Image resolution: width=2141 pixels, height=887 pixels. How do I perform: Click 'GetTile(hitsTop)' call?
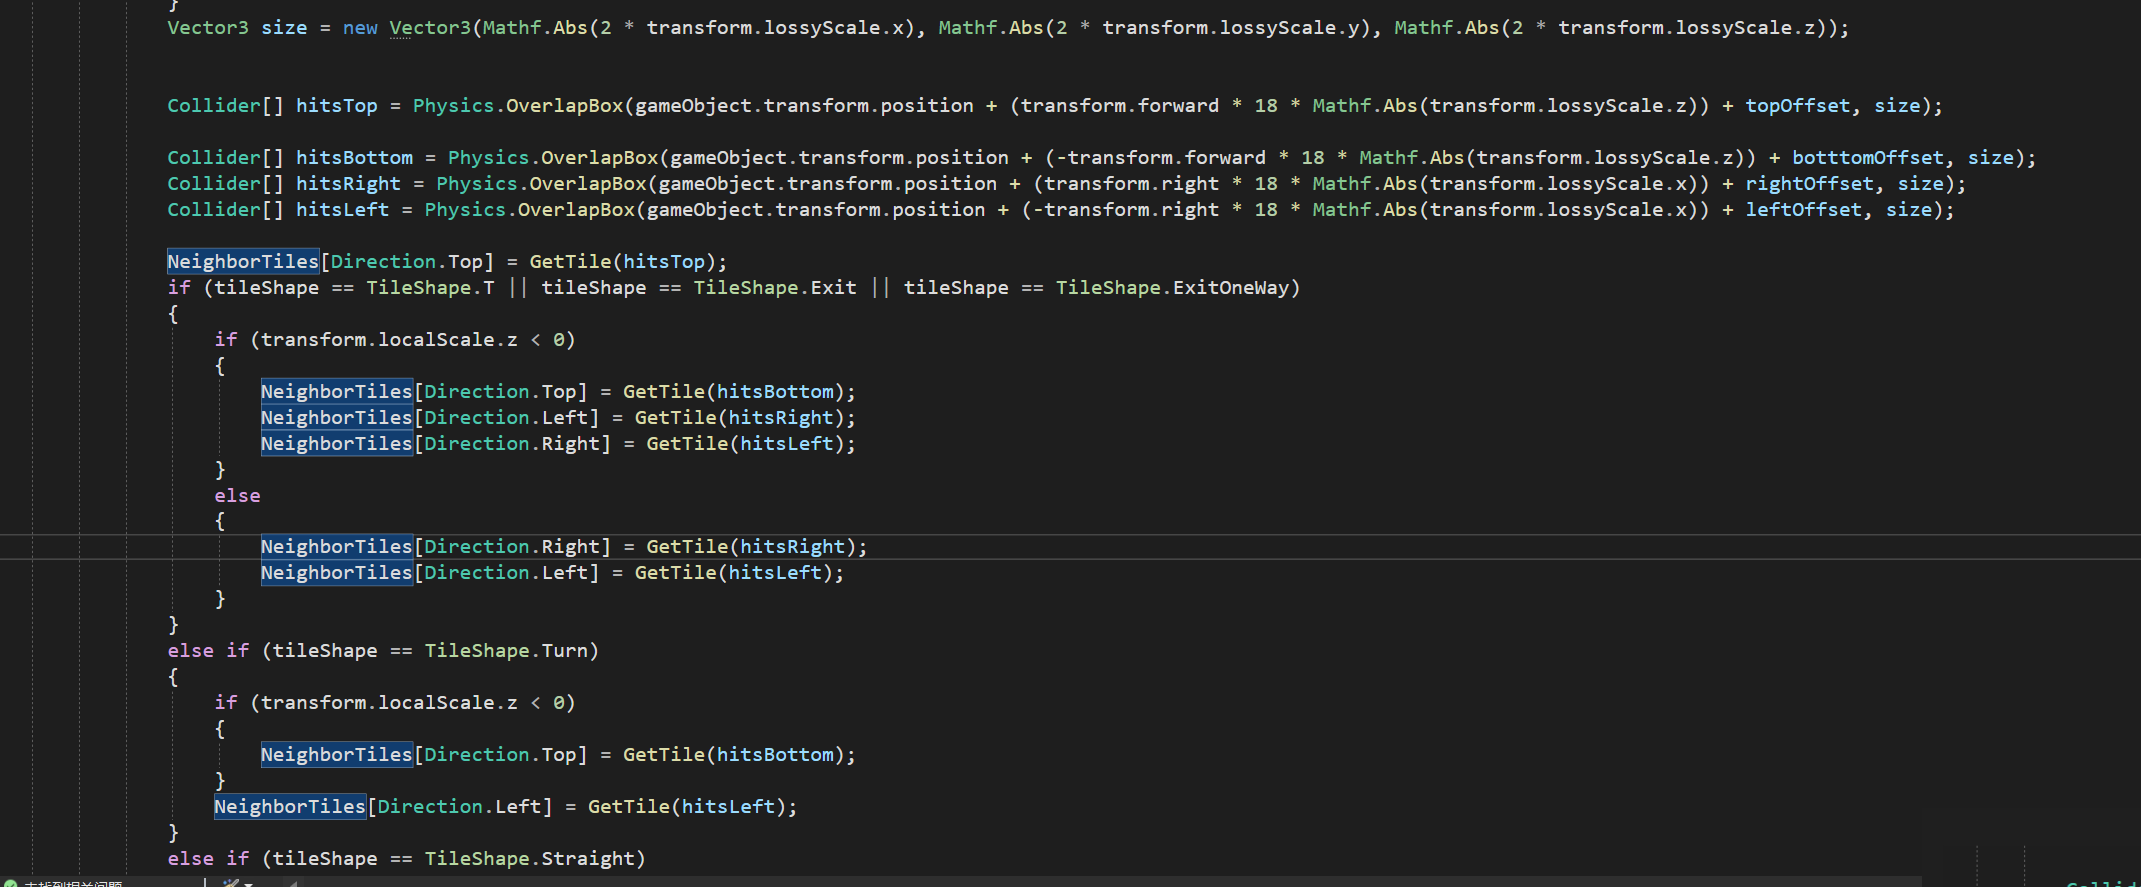point(622,262)
